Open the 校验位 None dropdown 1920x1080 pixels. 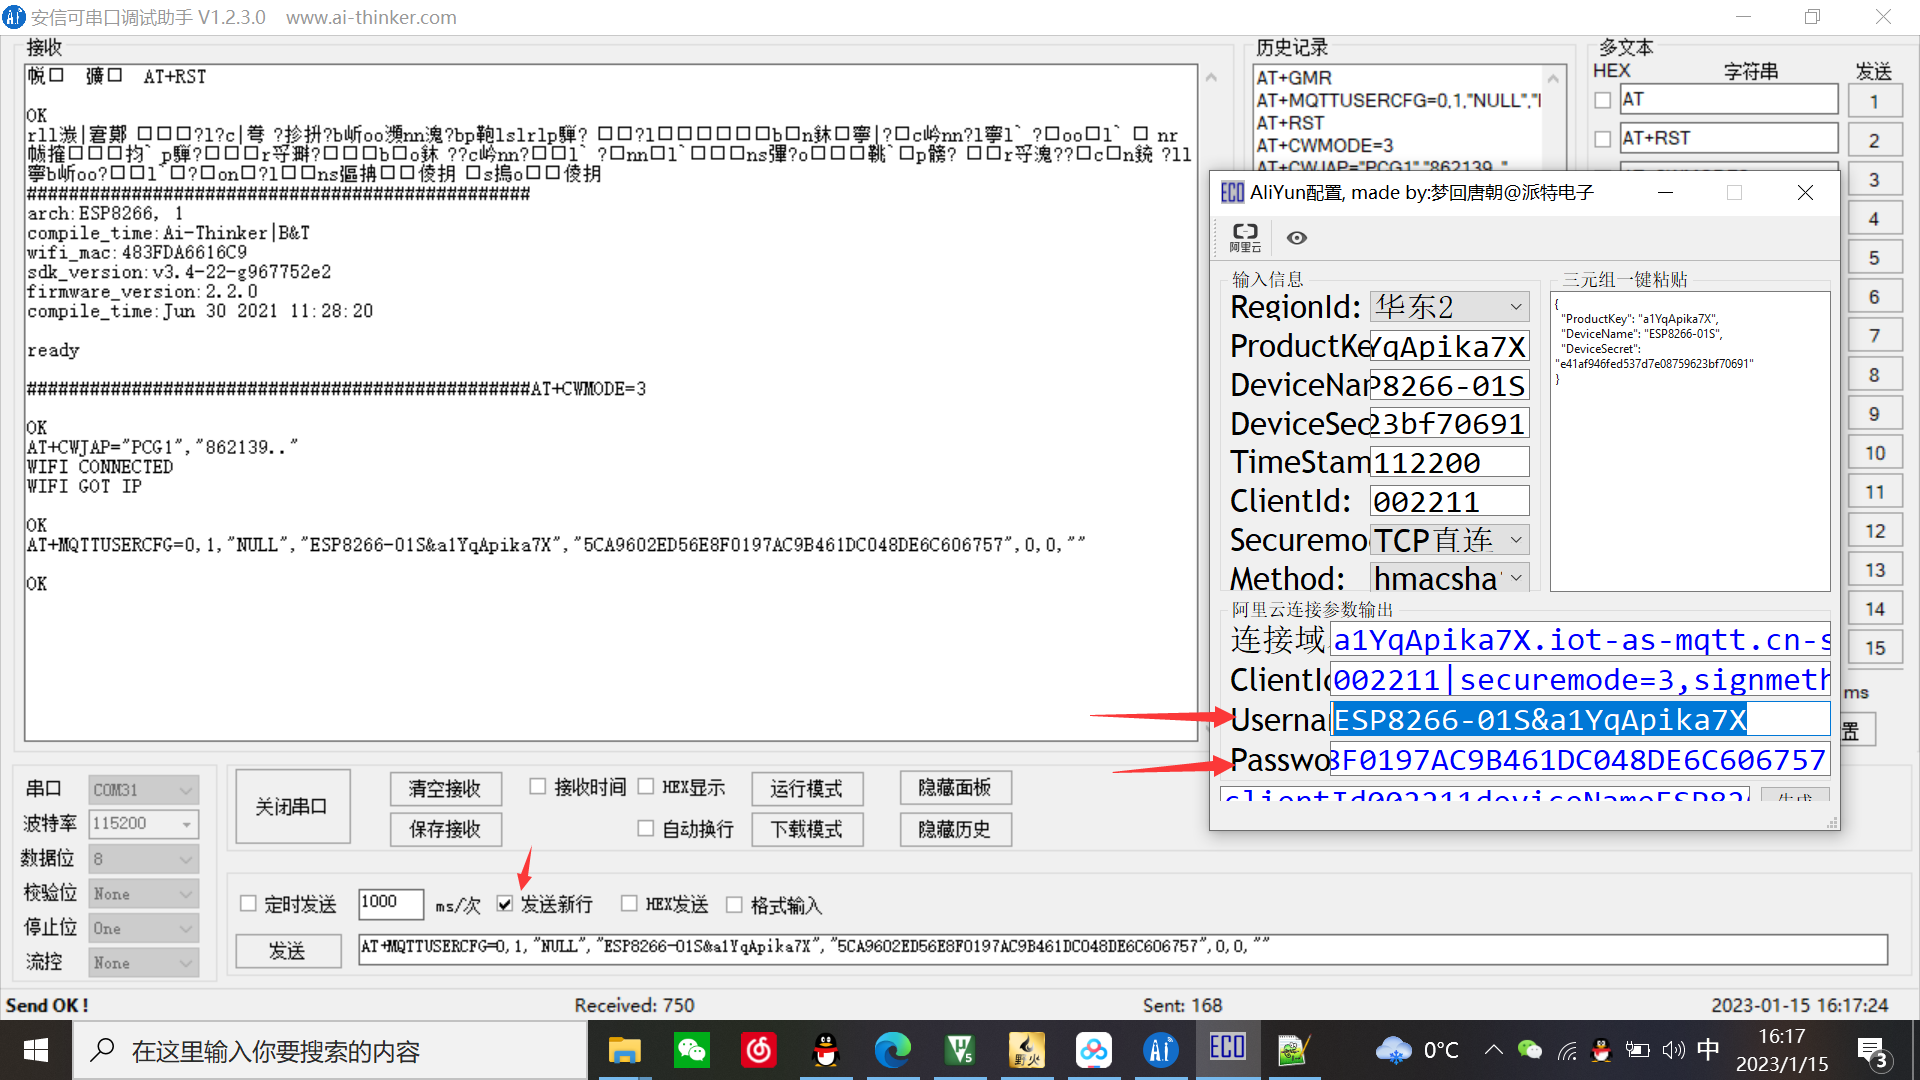143,894
